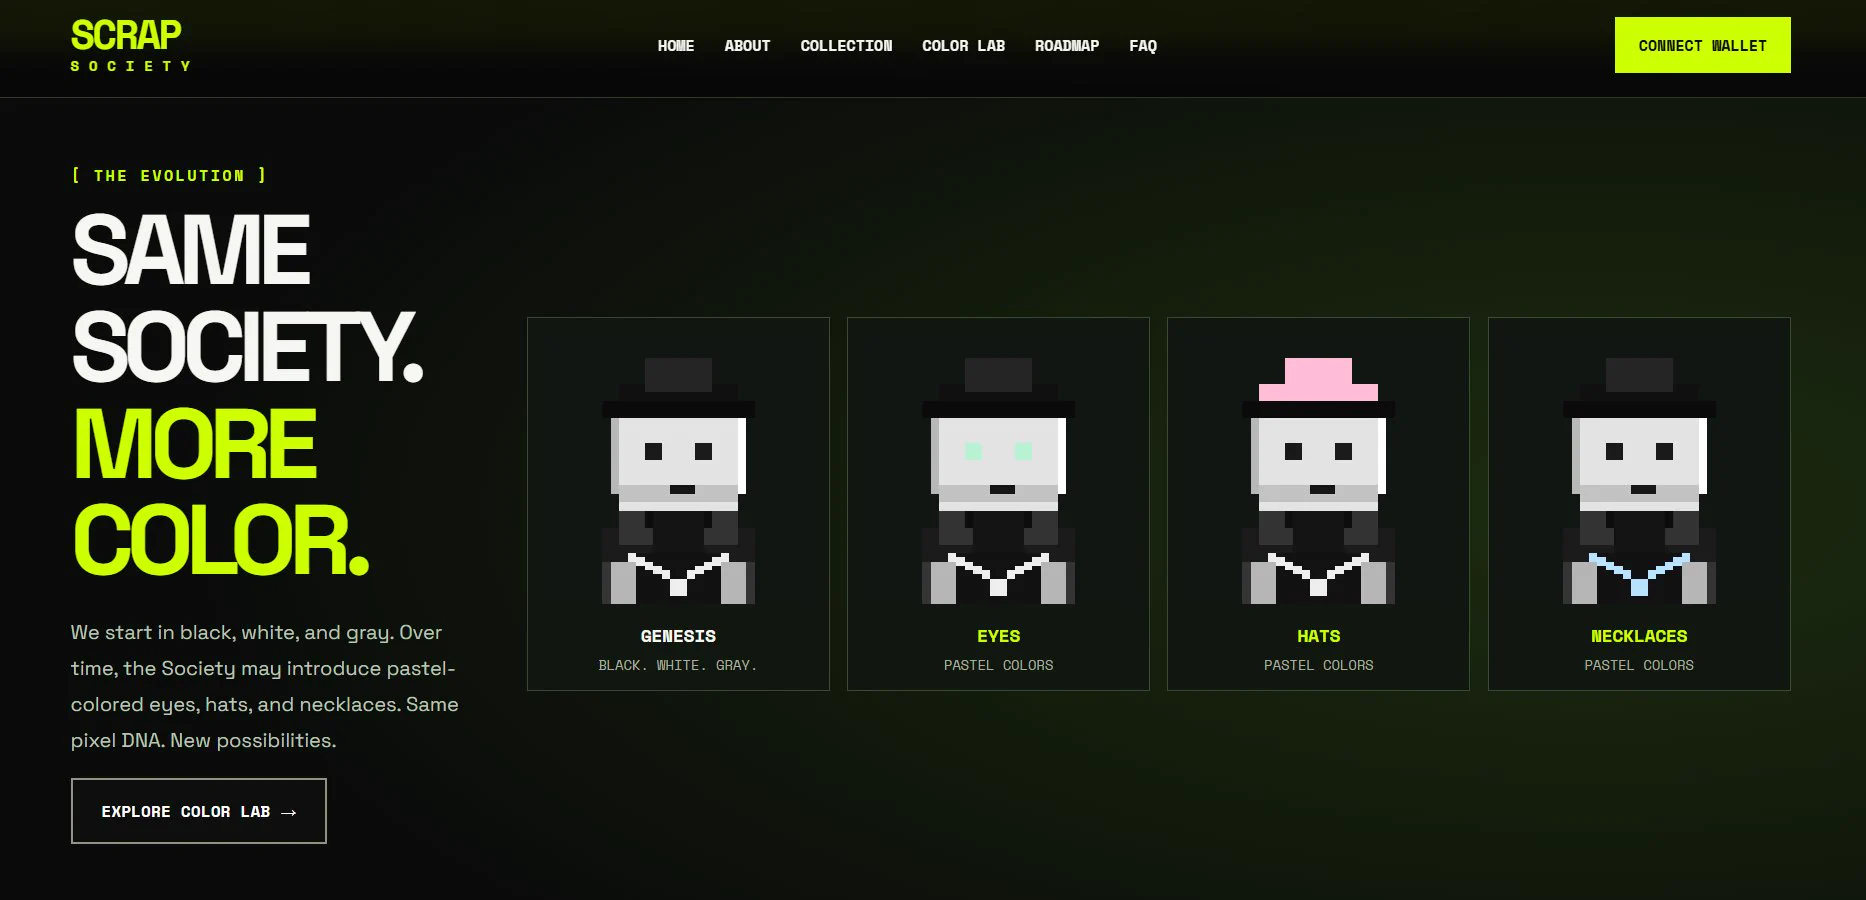Screen dimensions: 1866x900
Task: Click 'PASTEL COLORS' under the Necklaces card
Action: (1639, 665)
